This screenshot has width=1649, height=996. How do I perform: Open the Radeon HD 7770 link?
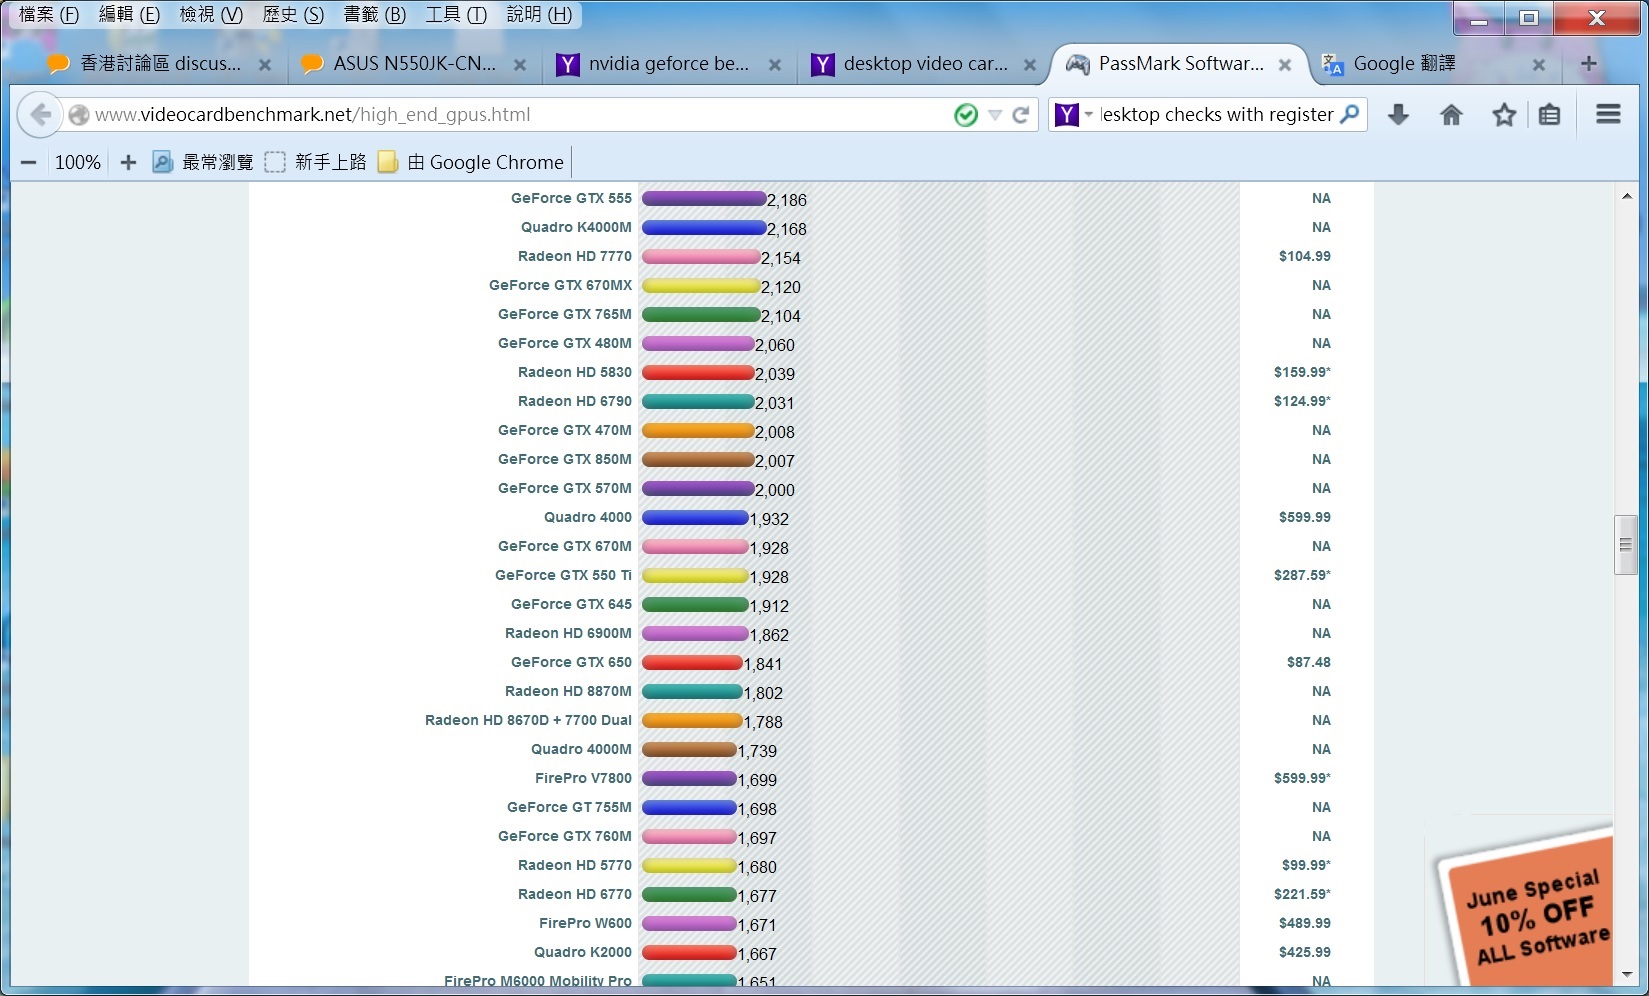pos(575,256)
